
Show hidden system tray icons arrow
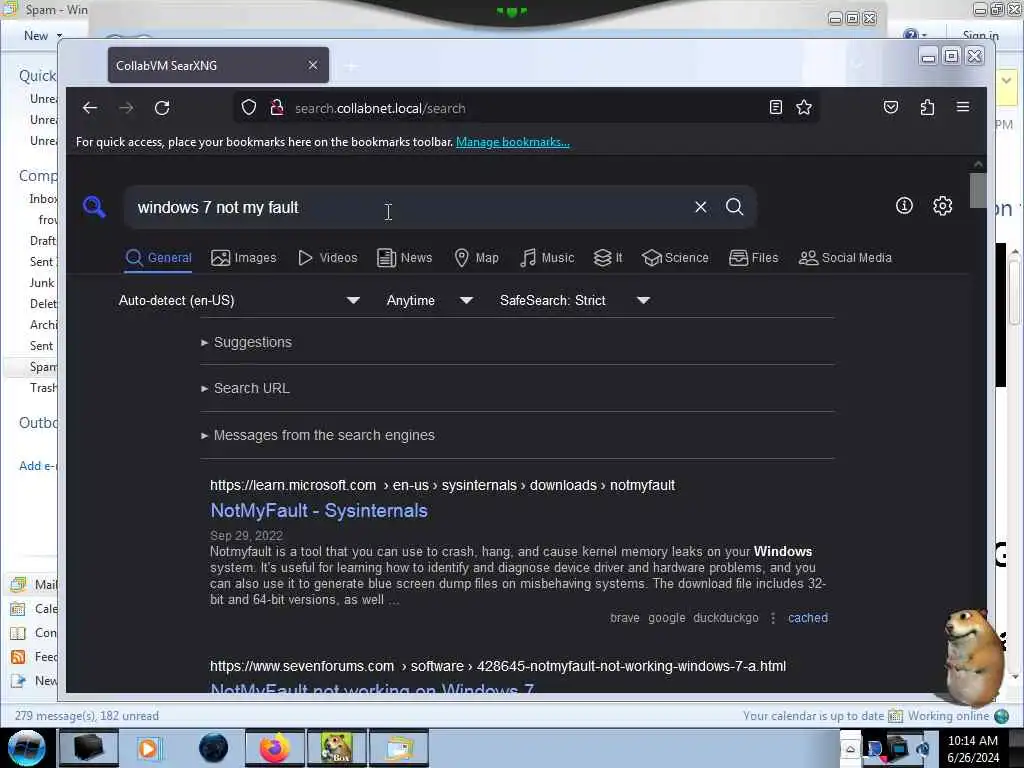coord(850,748)
